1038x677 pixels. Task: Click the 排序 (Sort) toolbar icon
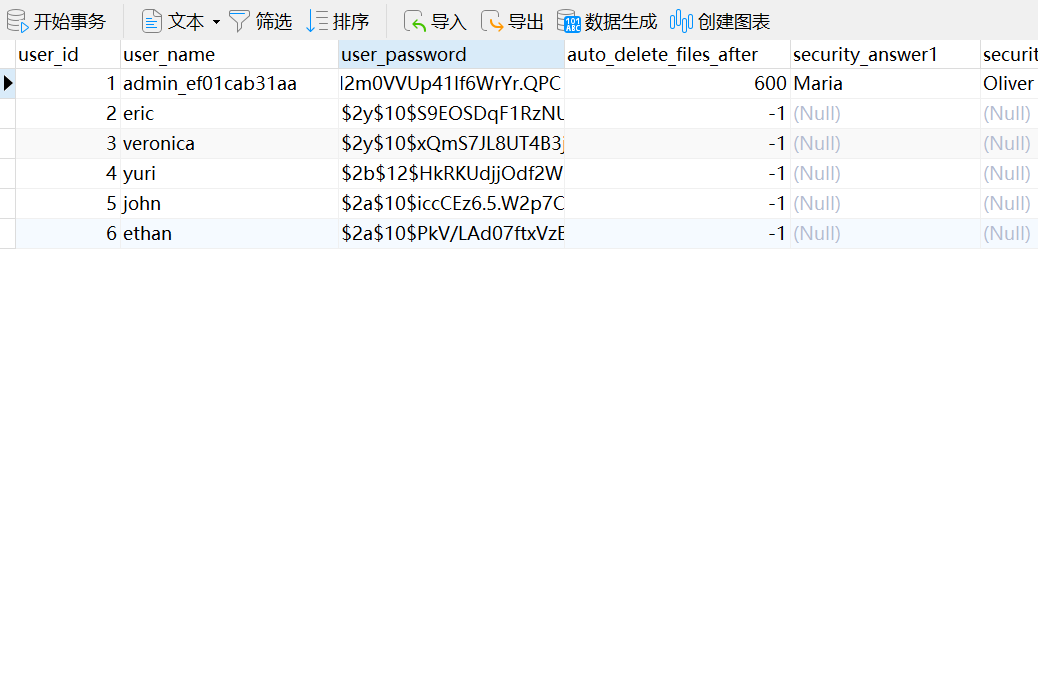coord(317,21)
